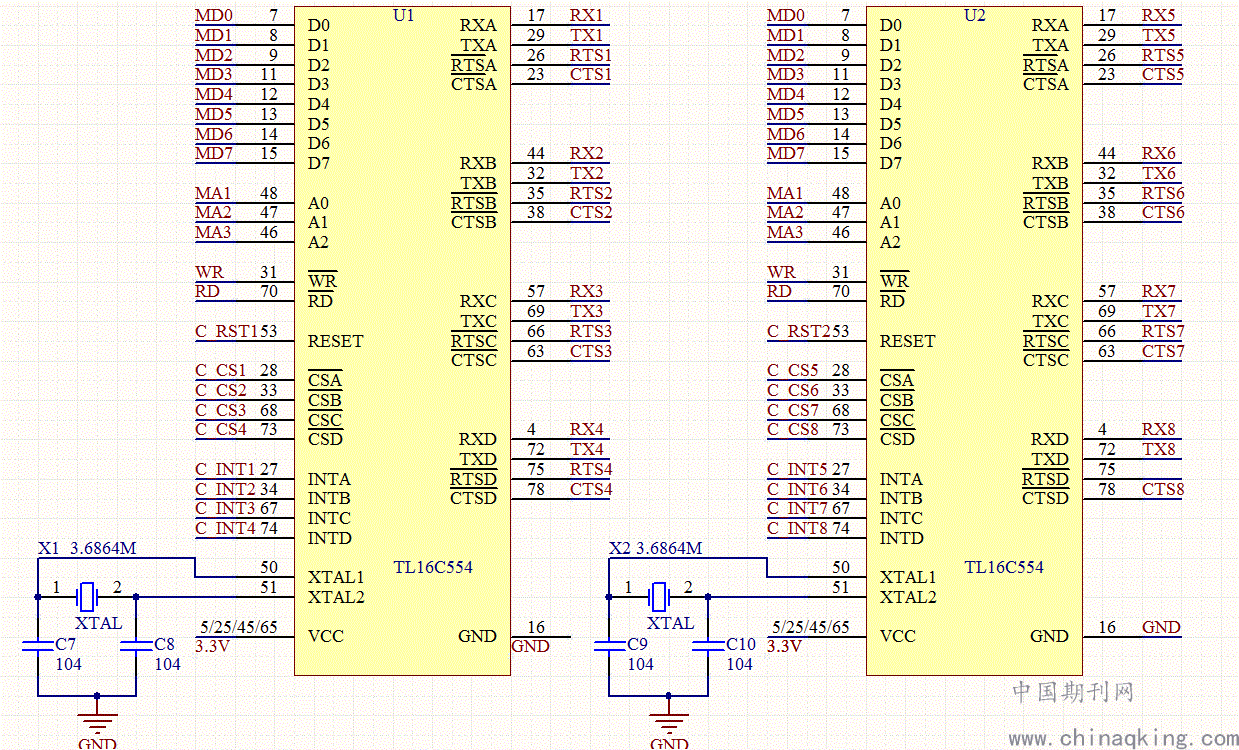Select the CTS5 net label

pyautogui.click(x=1163, y=74)
